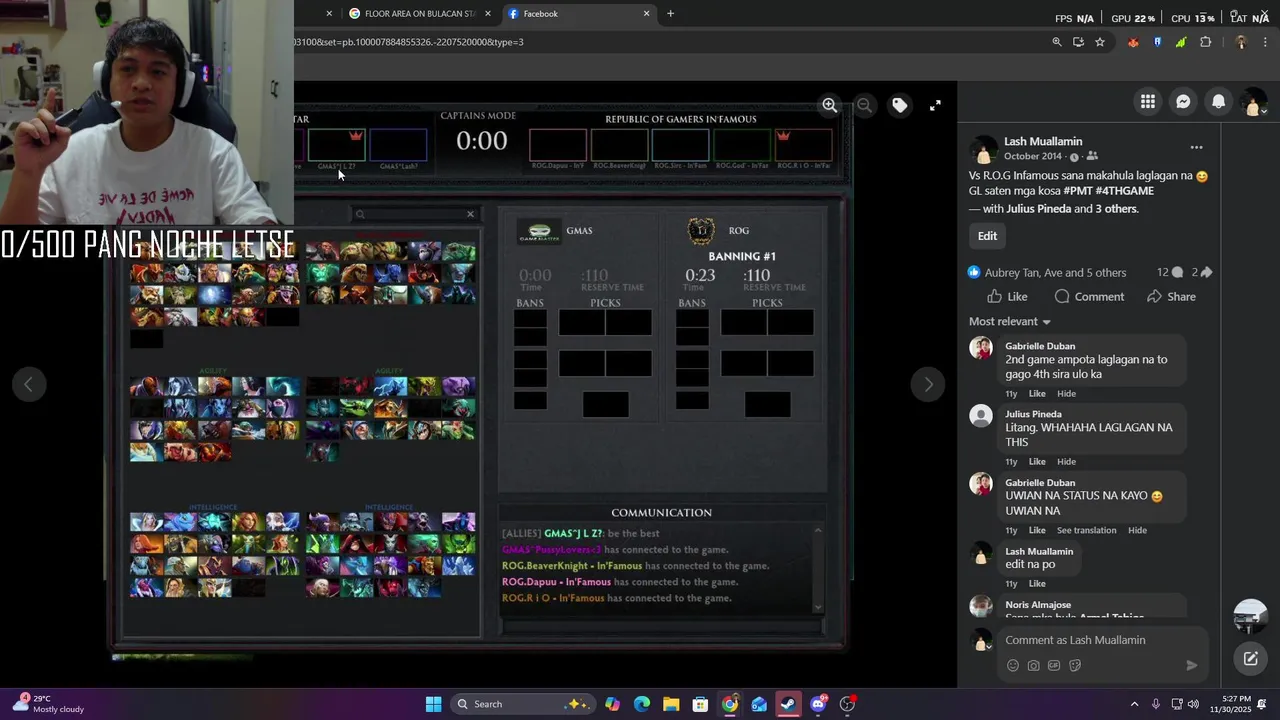Insert a GIF in comment

pyautogui.click(x=1054, y=666)
